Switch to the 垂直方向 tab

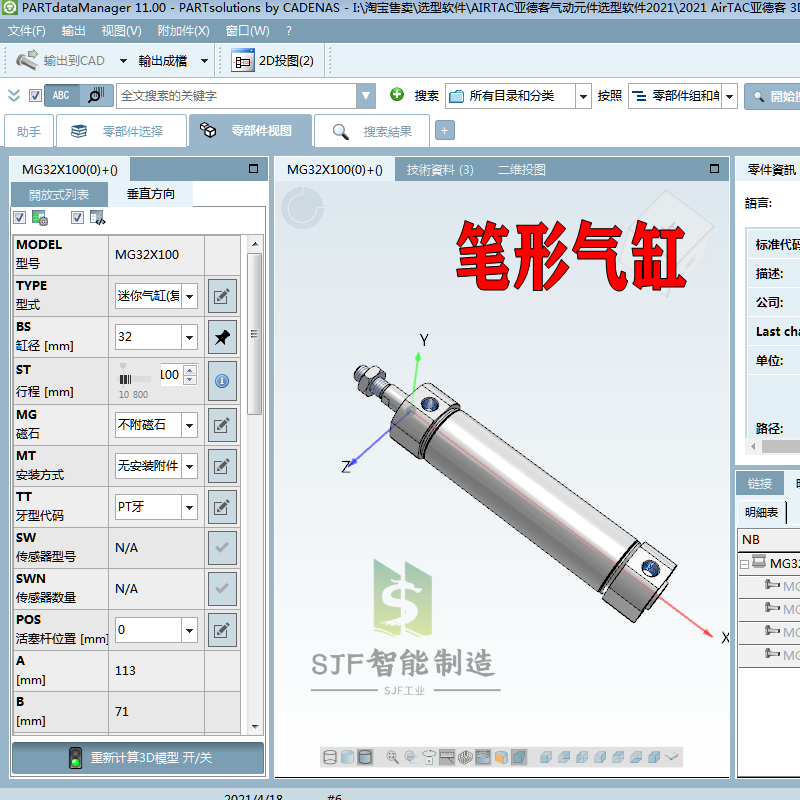151,194
